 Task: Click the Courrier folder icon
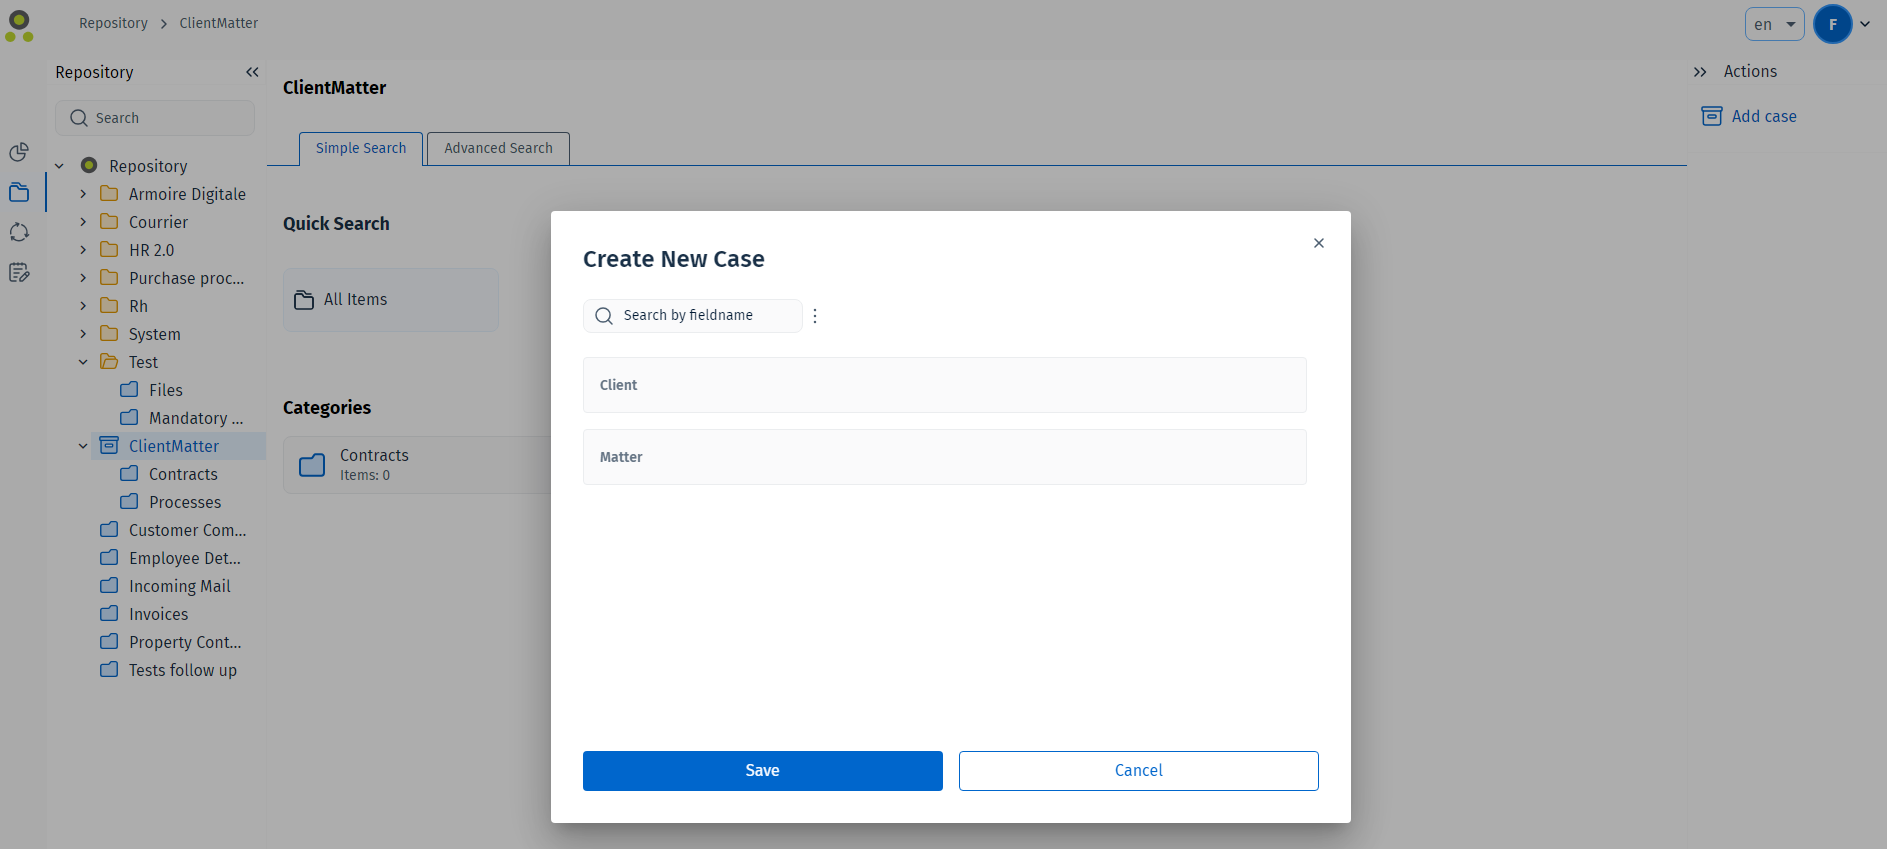click(109, 221)
